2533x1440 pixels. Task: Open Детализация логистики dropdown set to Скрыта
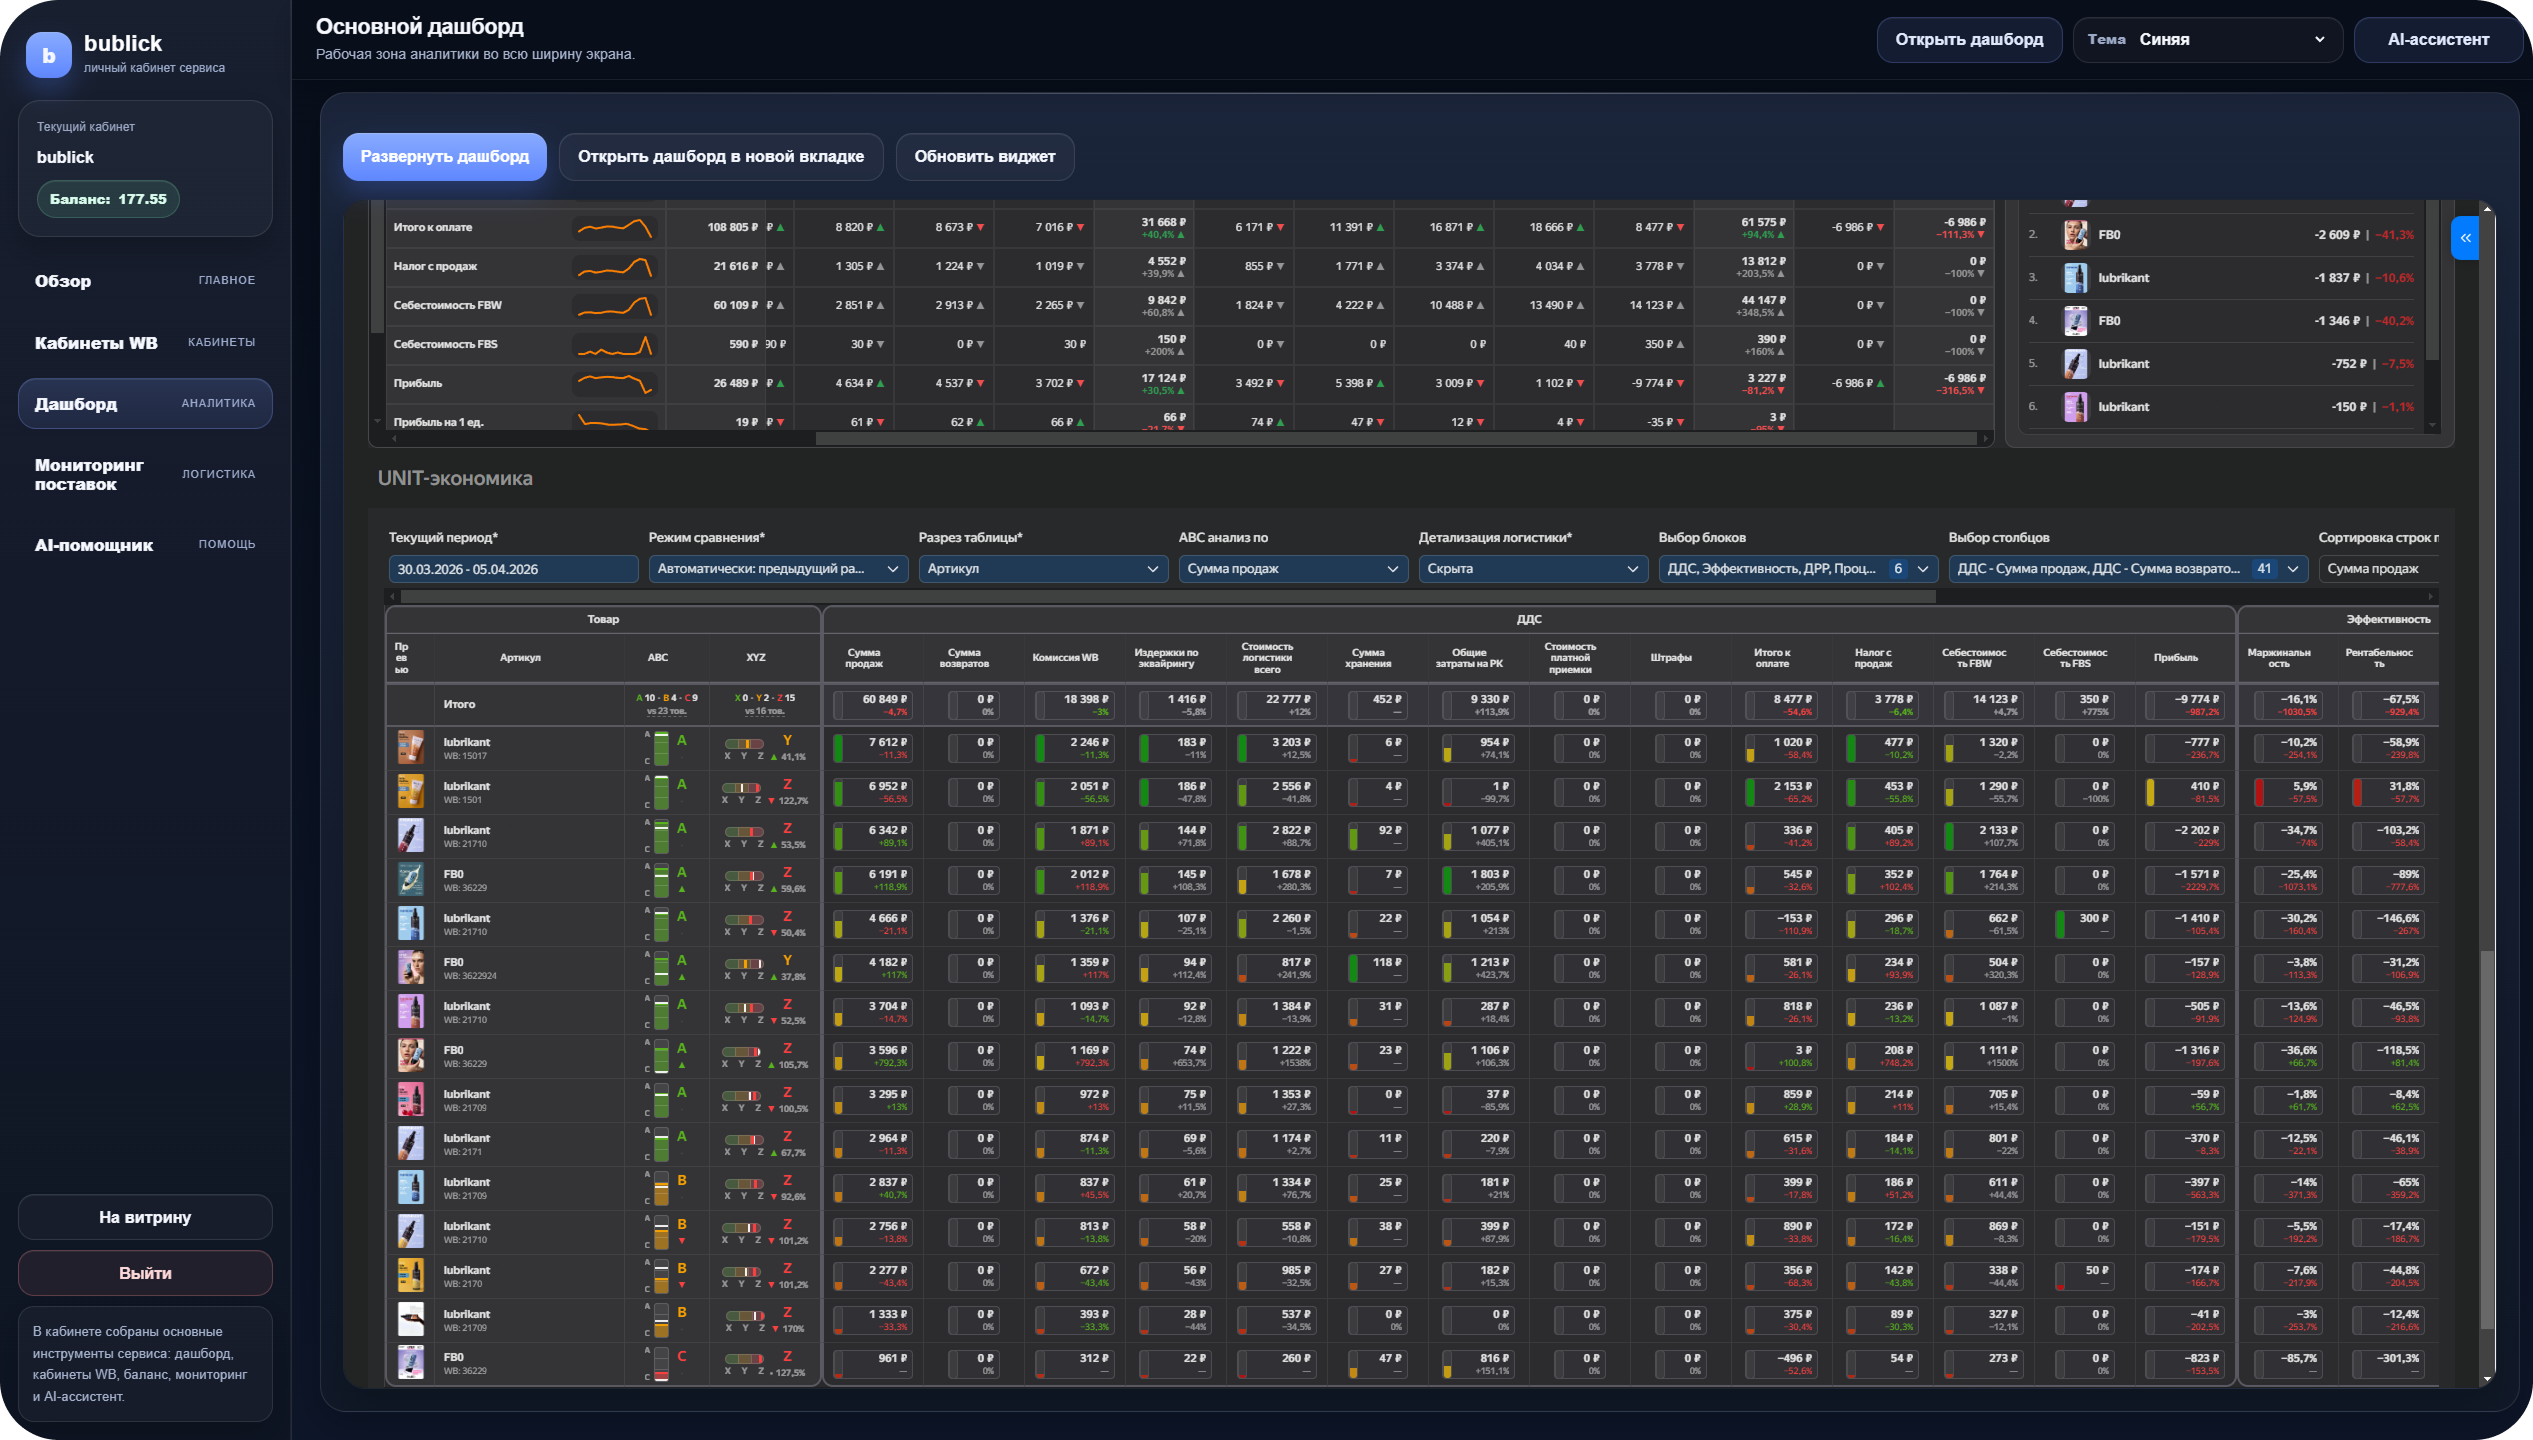[x=1532, y=569]
